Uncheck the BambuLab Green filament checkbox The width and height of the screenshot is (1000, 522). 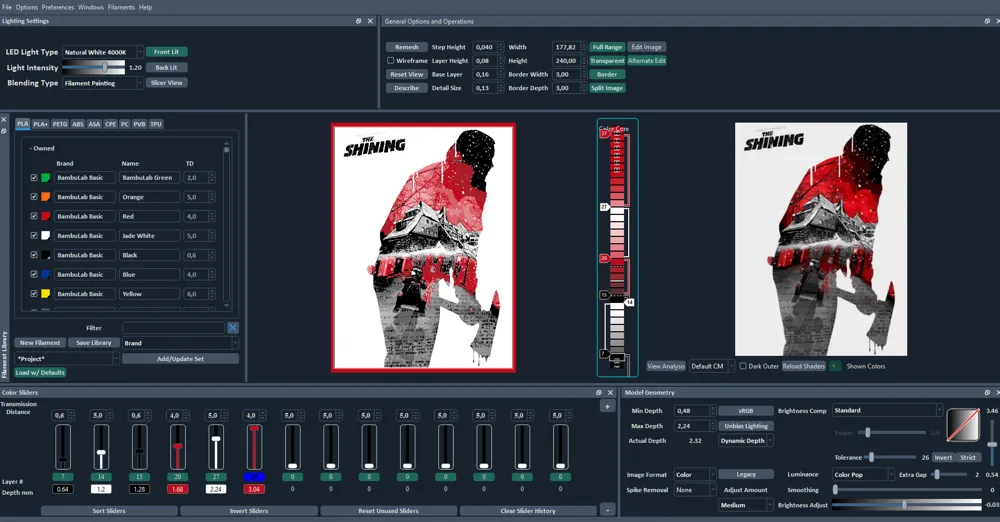(x=34, y=177)
